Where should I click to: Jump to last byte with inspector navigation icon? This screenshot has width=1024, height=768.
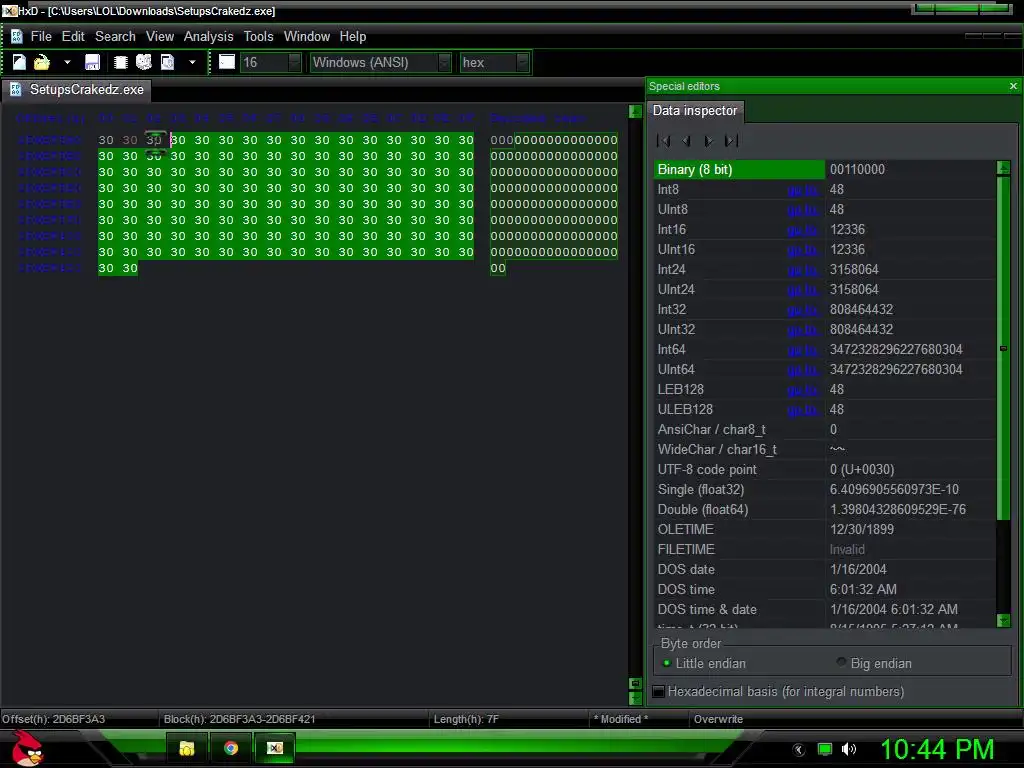pos(731,140)
